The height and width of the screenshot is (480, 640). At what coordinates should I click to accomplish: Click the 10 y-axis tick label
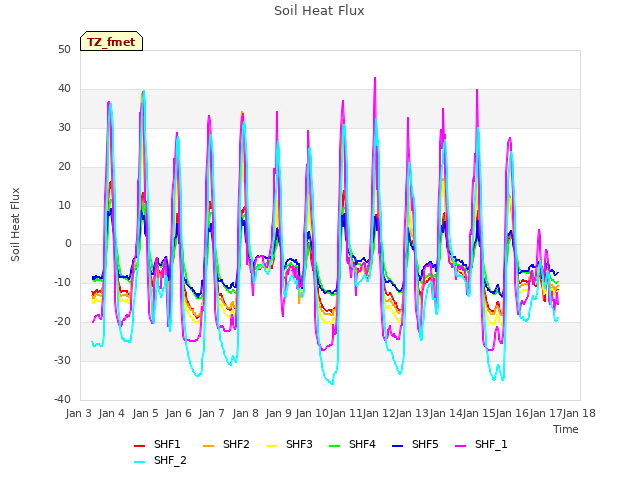point(64,205)
